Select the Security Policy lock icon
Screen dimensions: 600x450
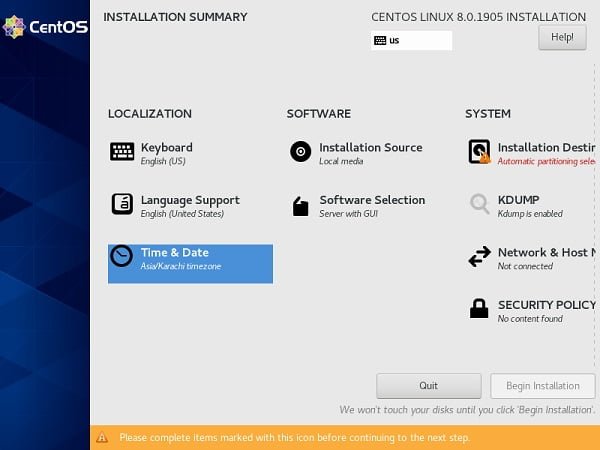click(x=479, y=308)
